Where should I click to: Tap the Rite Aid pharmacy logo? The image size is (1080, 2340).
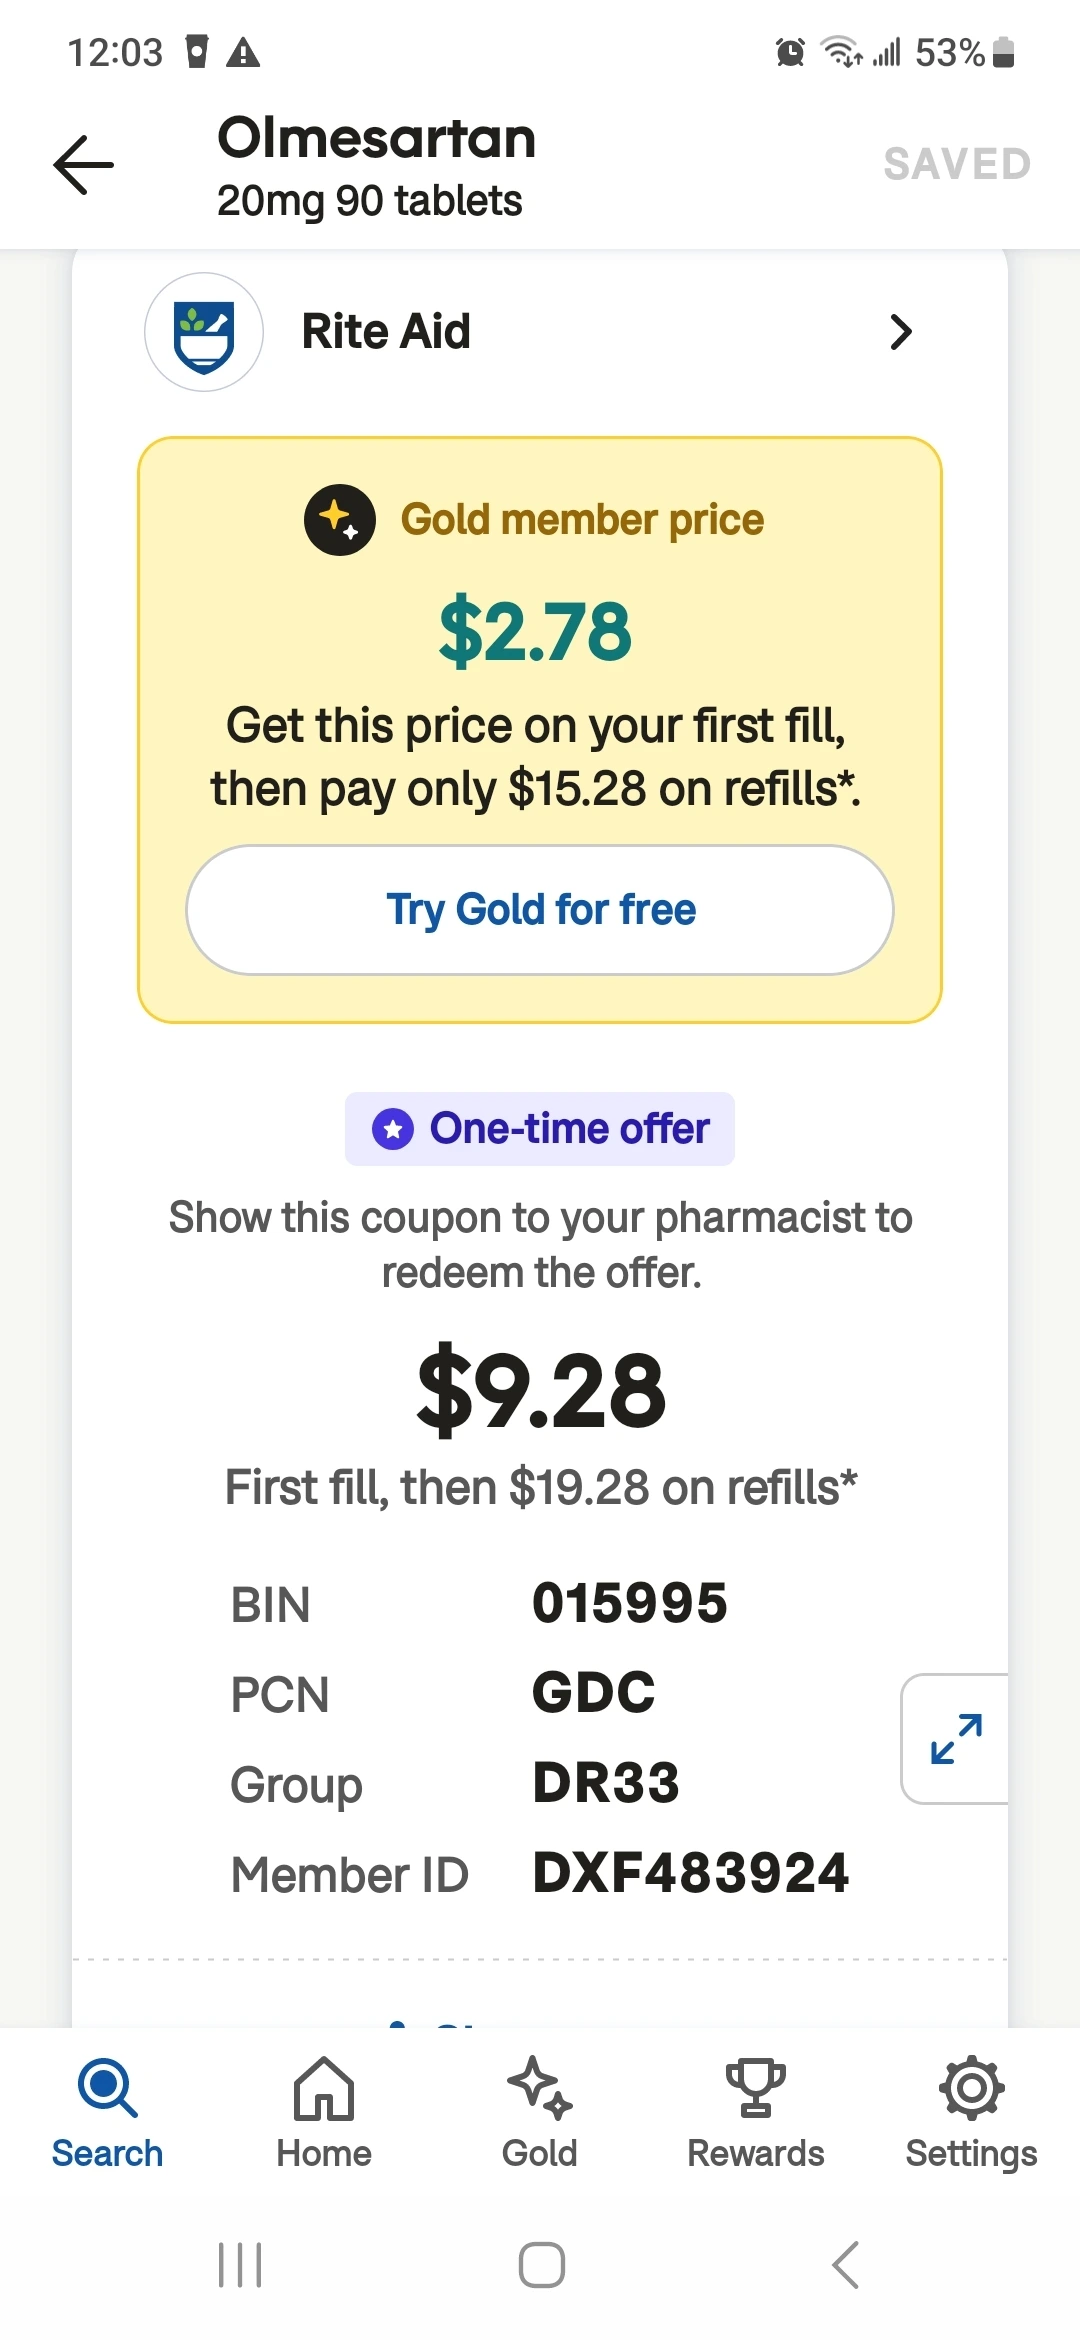(204, 332)
